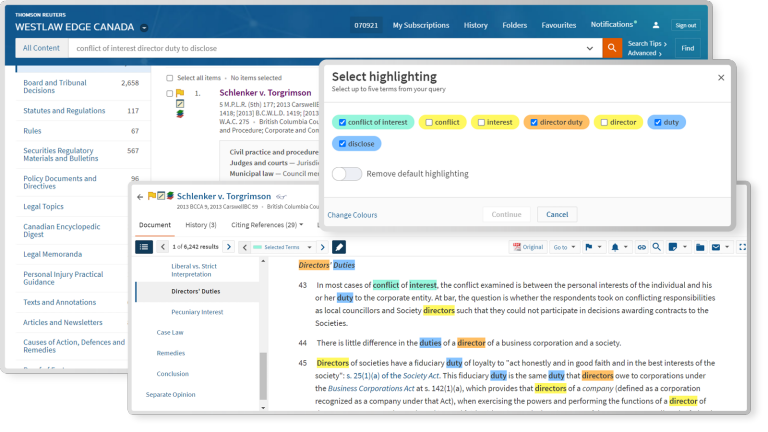The image size is (768, 432).
Task: Open My Subscriptions in header
Action: pyautogui.click(x=421, y=25)
